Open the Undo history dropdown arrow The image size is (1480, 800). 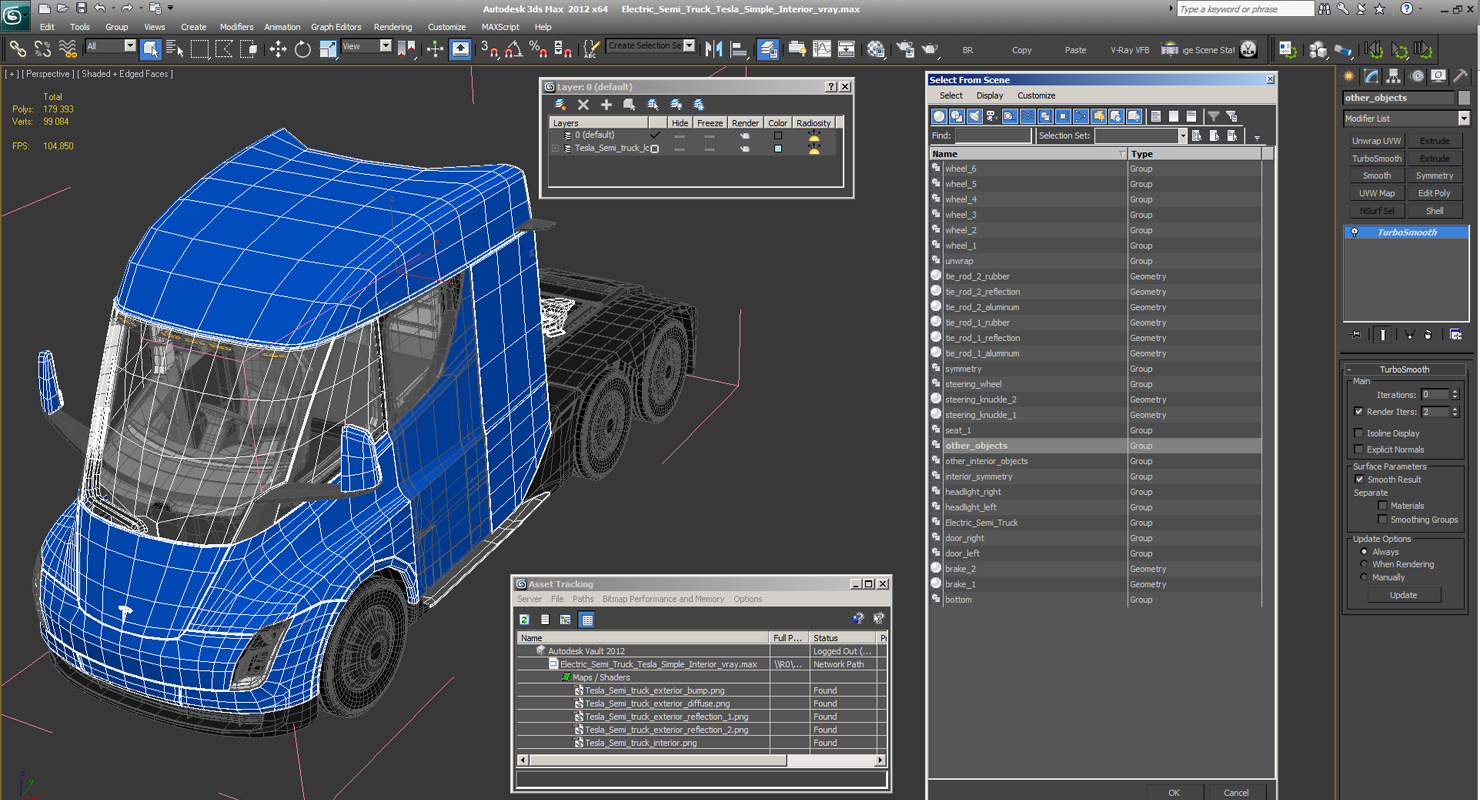[112, 9]
